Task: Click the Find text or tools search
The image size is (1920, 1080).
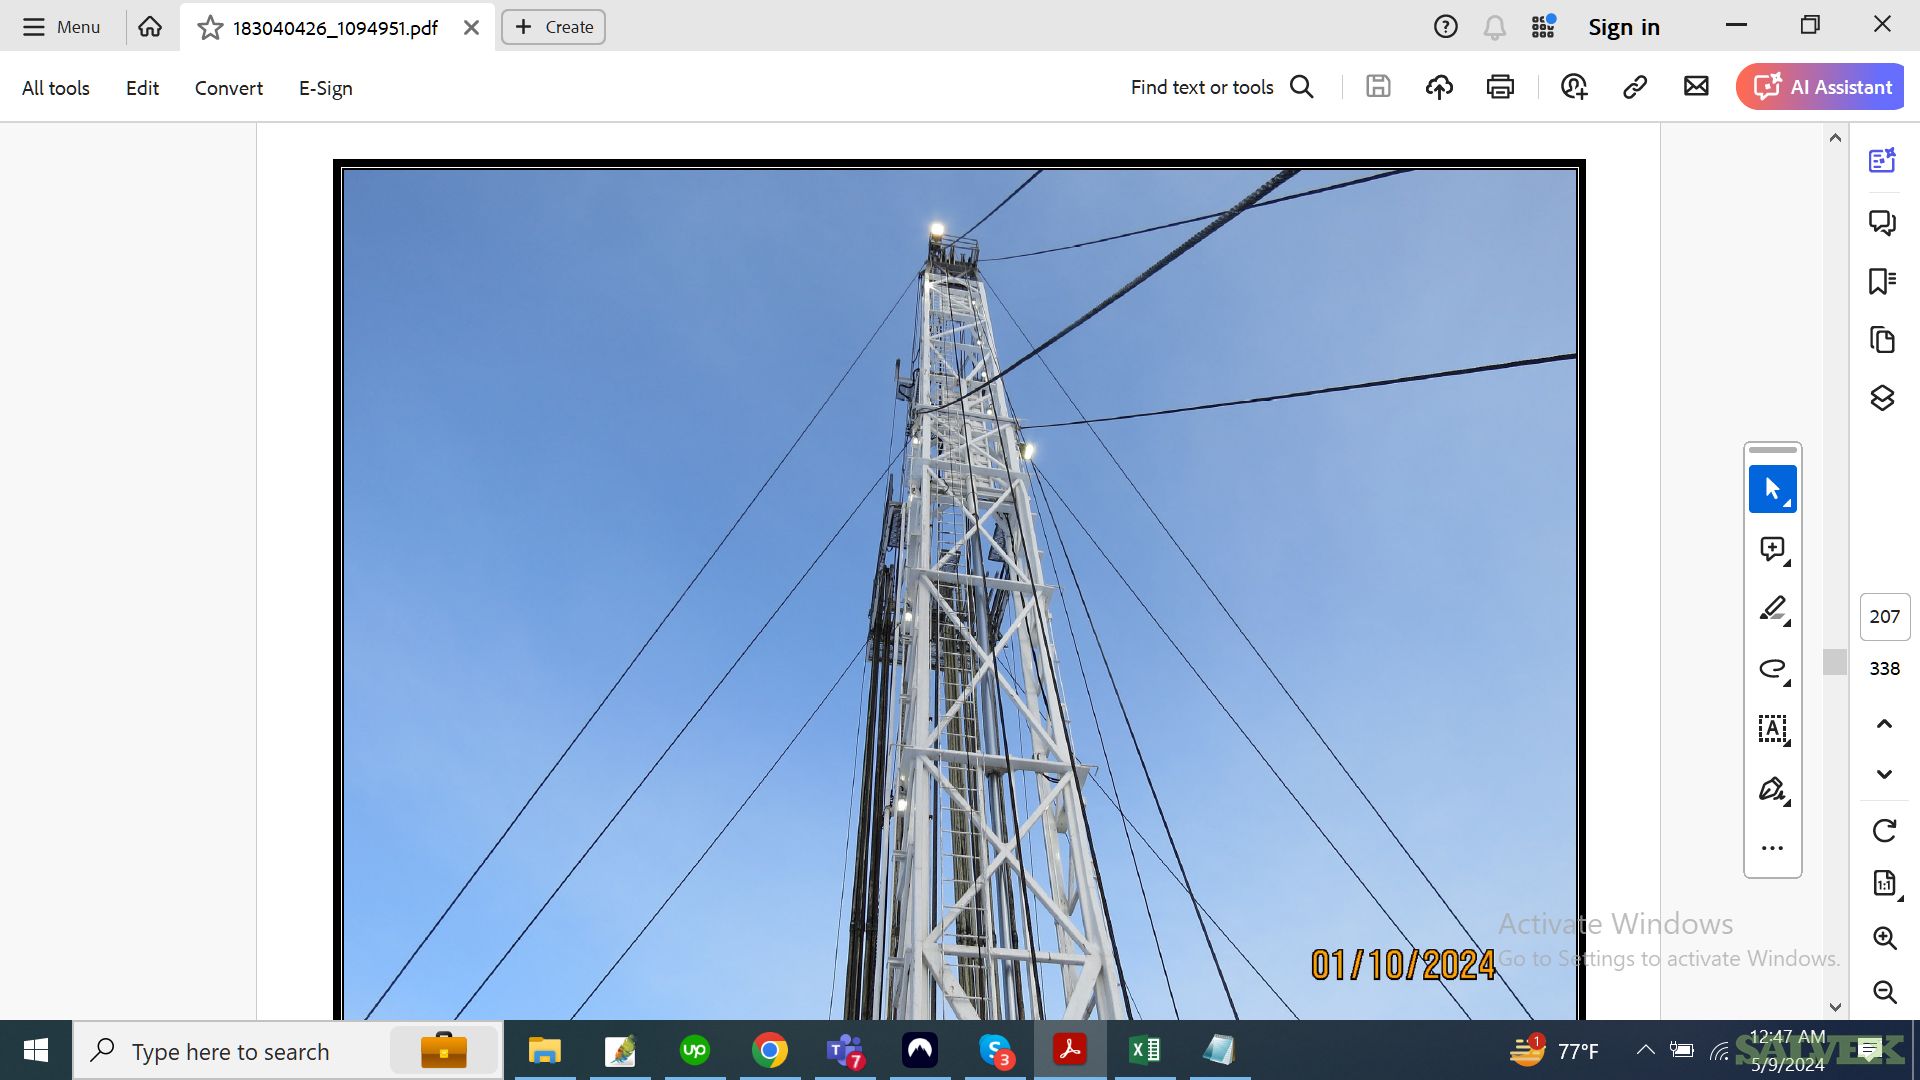Action: (x=1222, y=87)
